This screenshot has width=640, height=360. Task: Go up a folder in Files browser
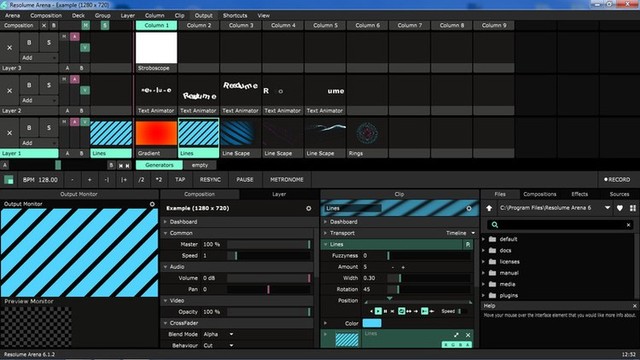pyautogui.click(x=489, y=208)
